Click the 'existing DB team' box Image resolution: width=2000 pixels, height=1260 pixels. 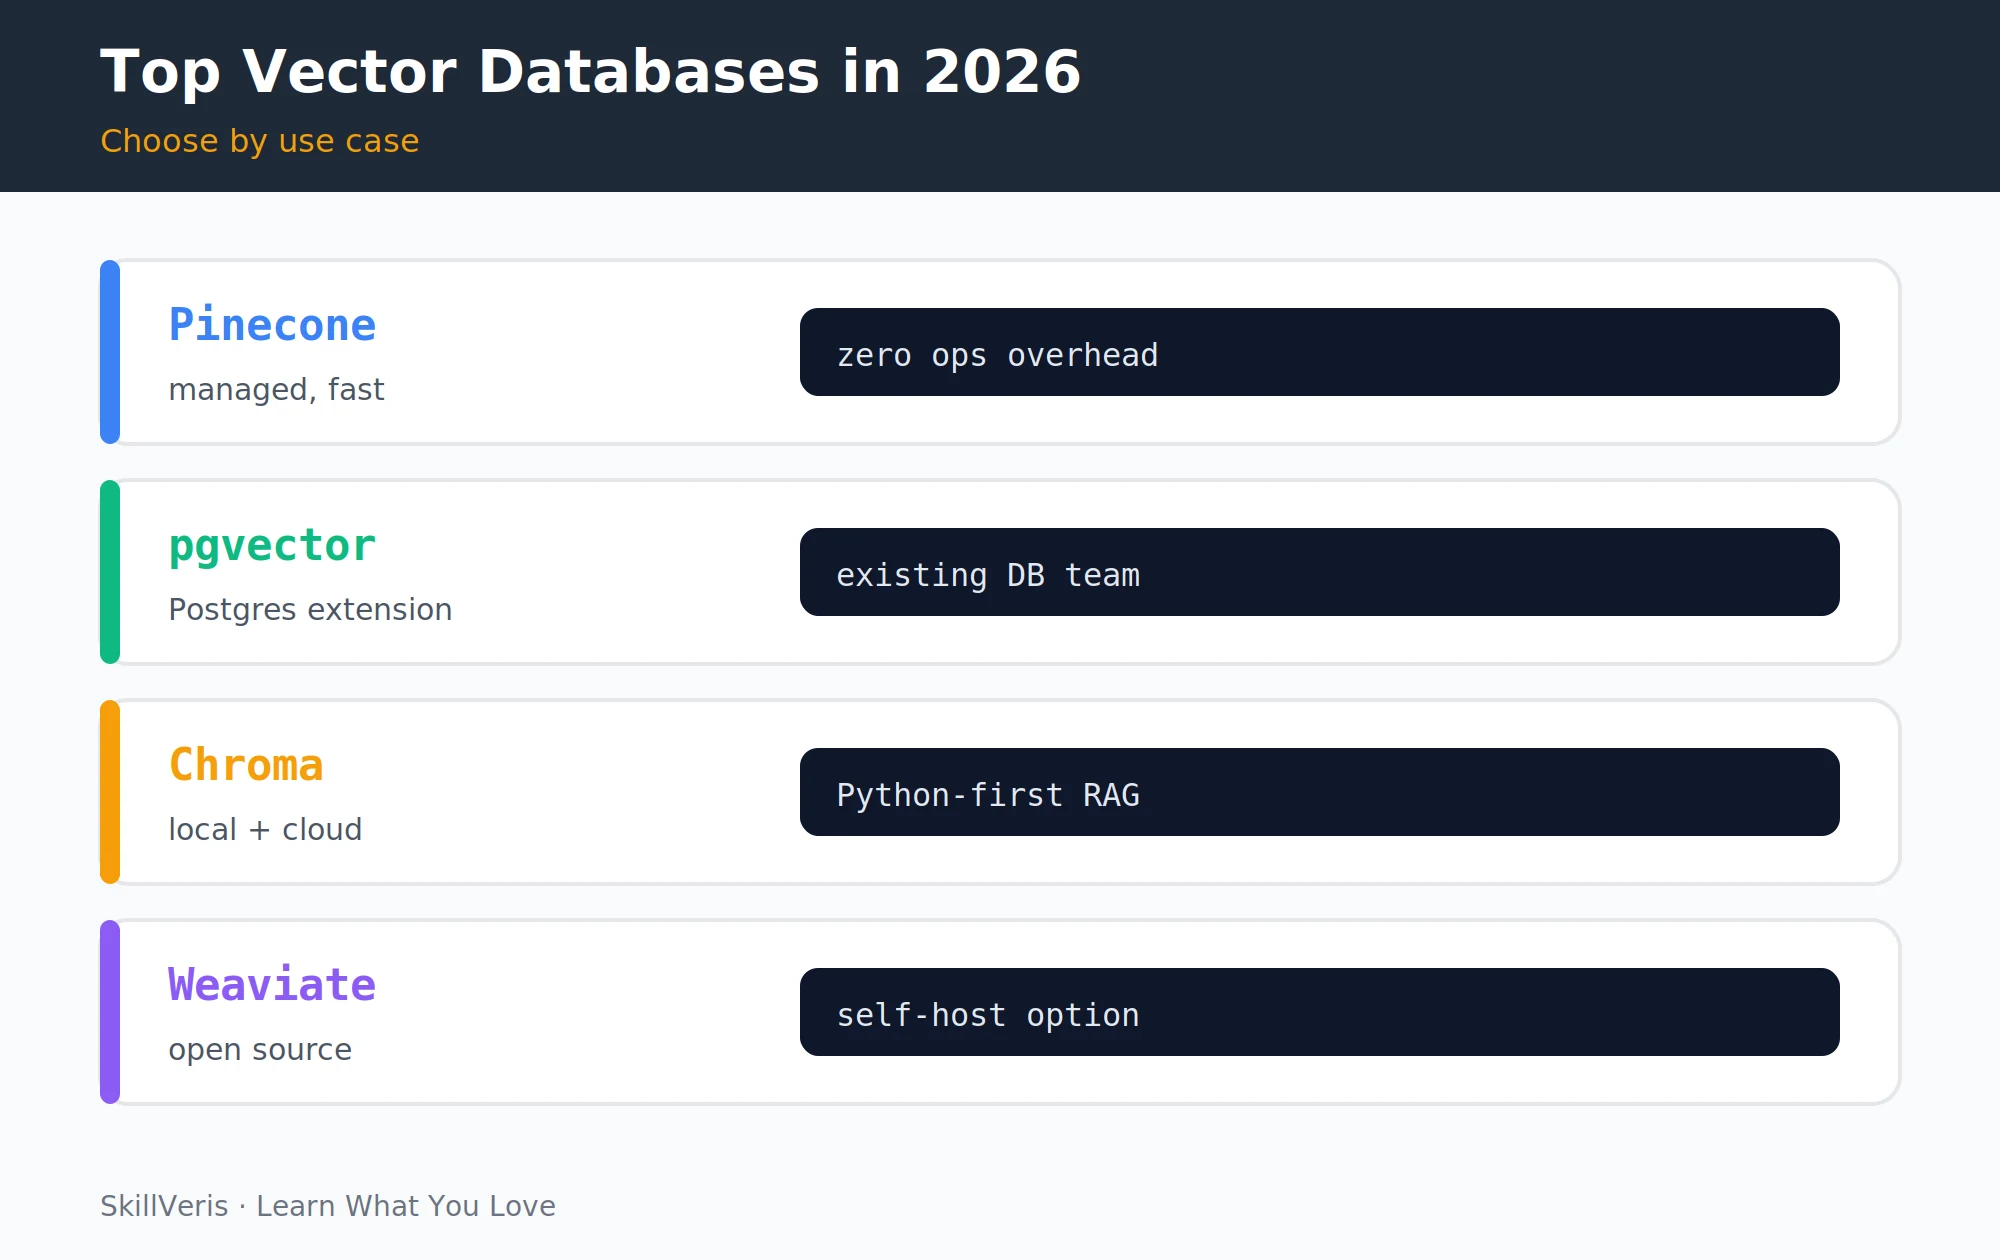click(x=1320, y=572)
